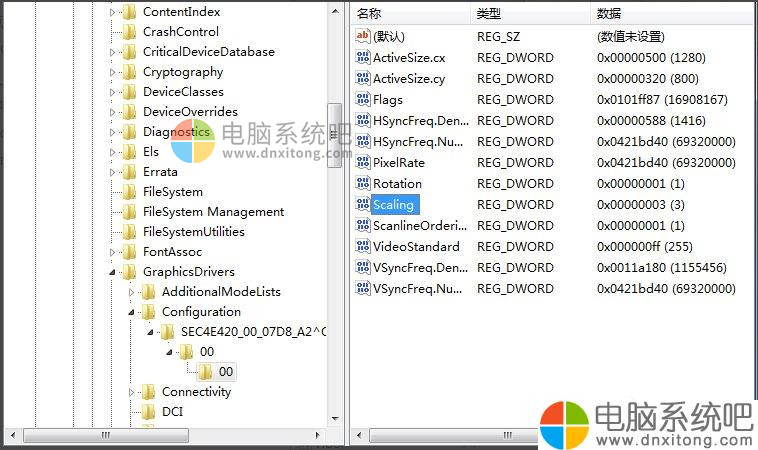
Task: Click the binary icon beside VideoStandard
Action: [363, 246]
